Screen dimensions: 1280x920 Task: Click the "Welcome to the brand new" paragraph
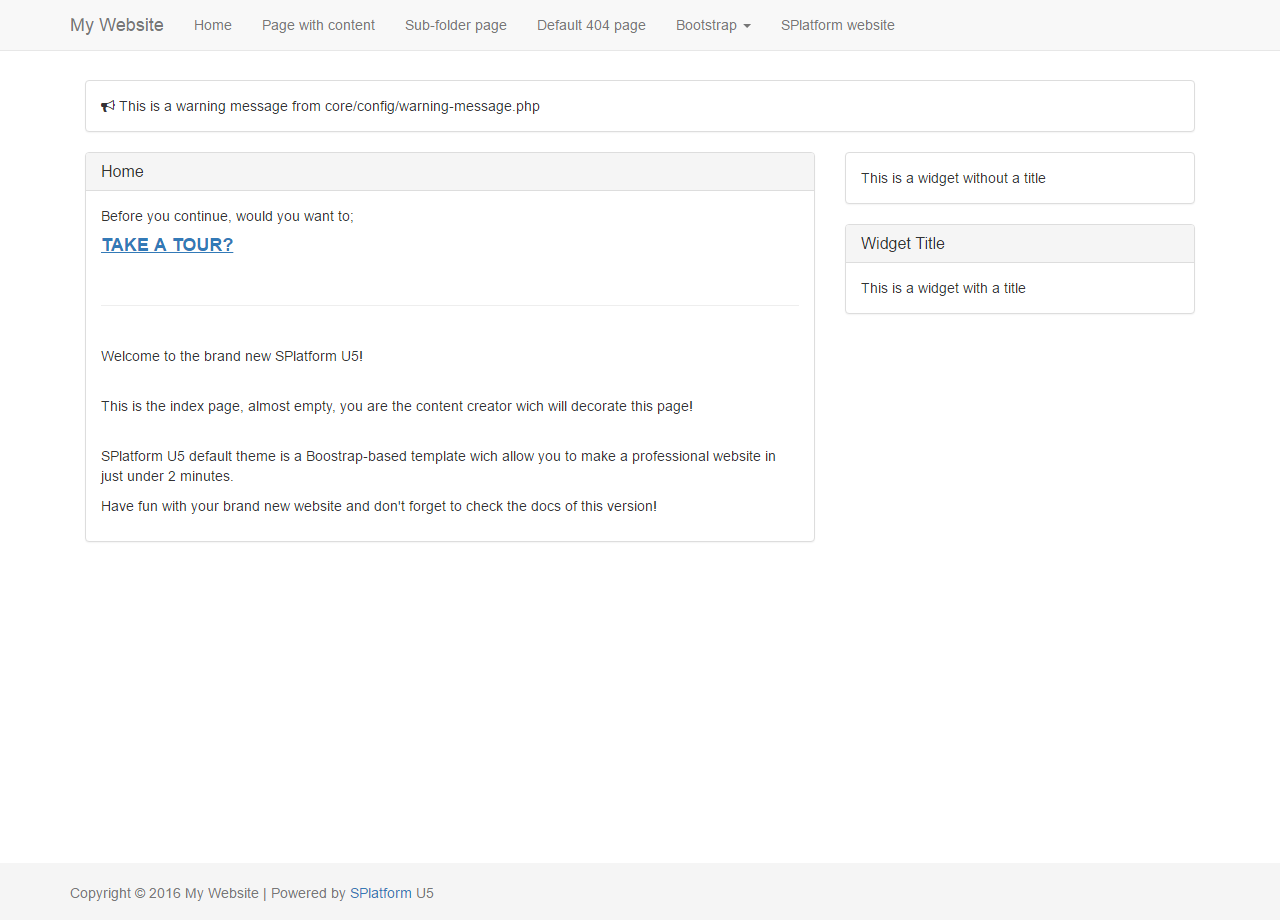pyautogui.click(x=231, y=356)
